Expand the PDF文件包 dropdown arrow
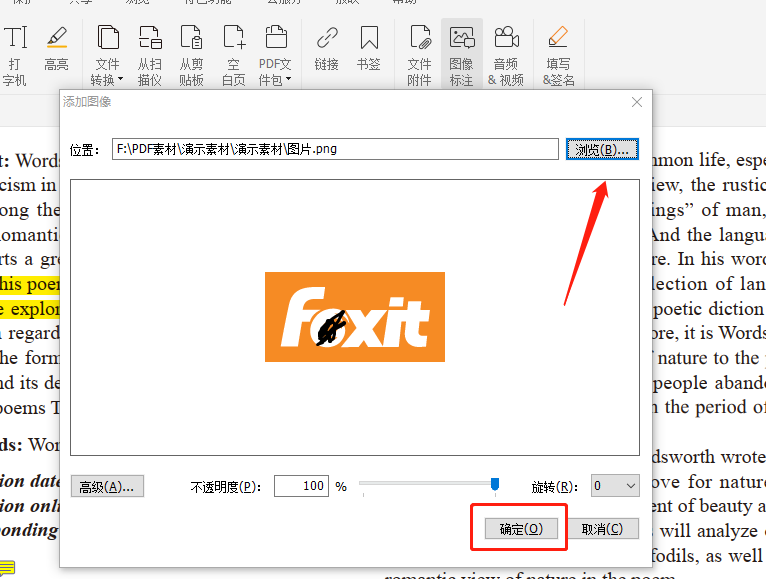 (x=289, y=79)
